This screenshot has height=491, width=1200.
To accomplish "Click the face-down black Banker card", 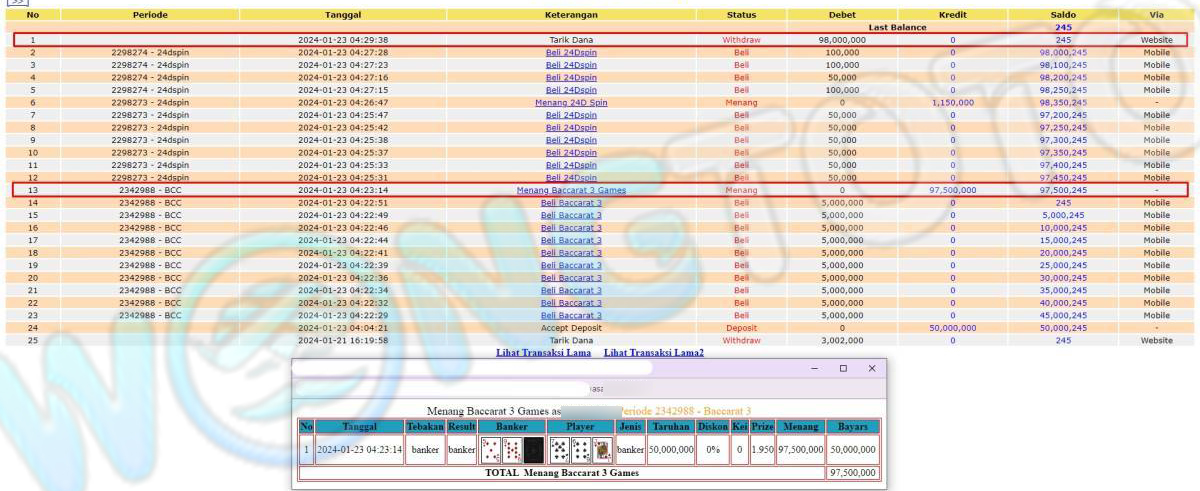I will [535, 450].
